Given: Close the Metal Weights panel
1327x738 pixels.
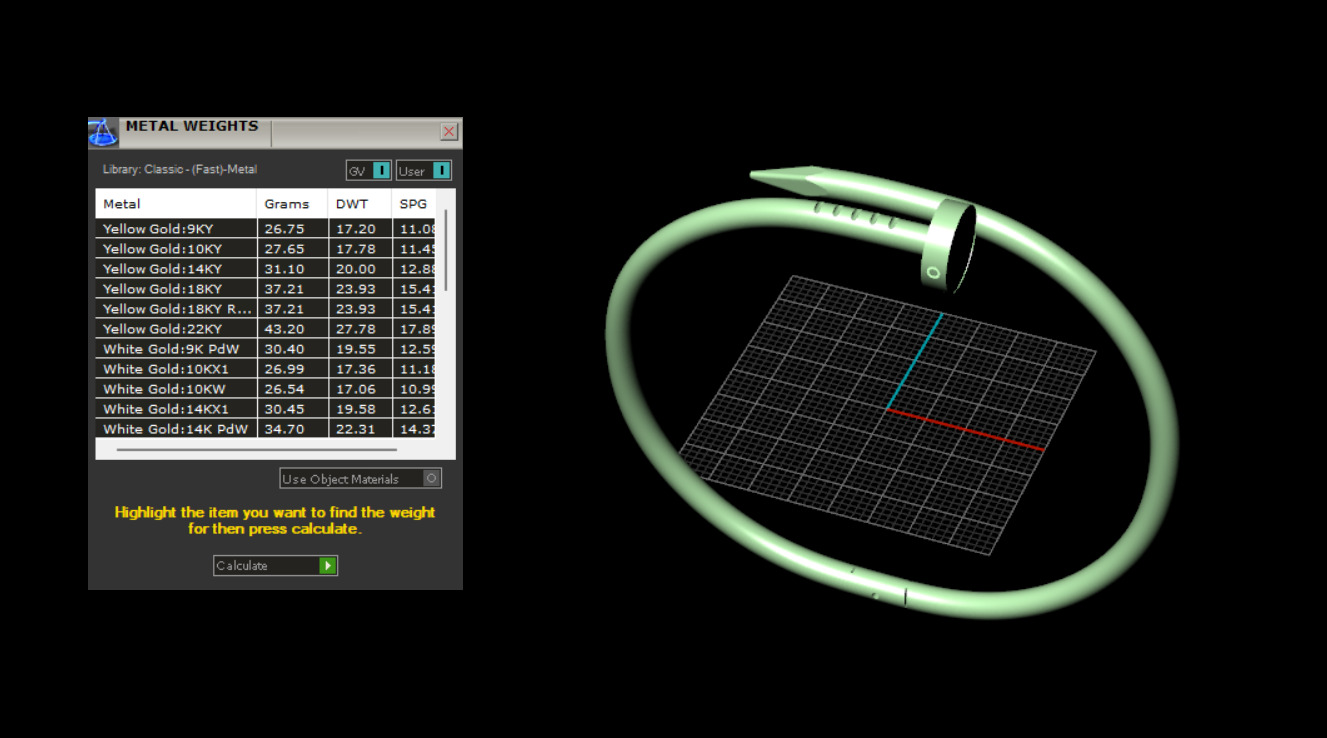Looking at the screenshot, I should pyautogui.click(x=449, y=131).
